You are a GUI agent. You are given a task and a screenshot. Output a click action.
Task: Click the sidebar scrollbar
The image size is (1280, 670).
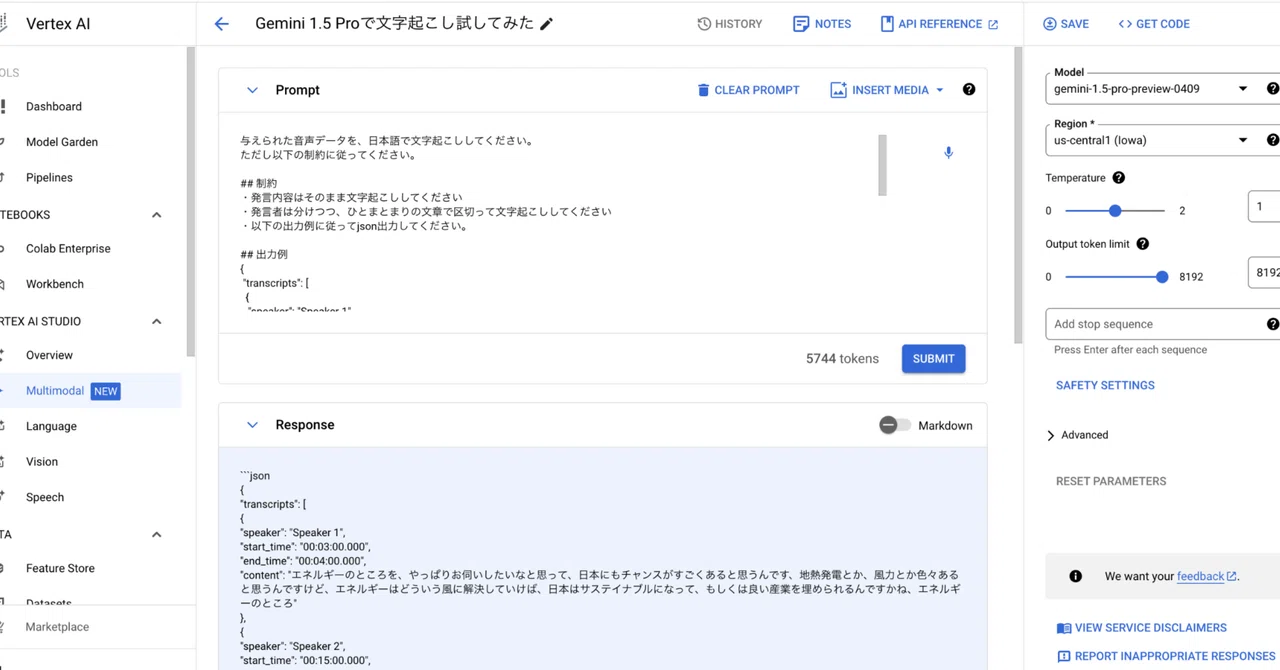click(191, 202)
